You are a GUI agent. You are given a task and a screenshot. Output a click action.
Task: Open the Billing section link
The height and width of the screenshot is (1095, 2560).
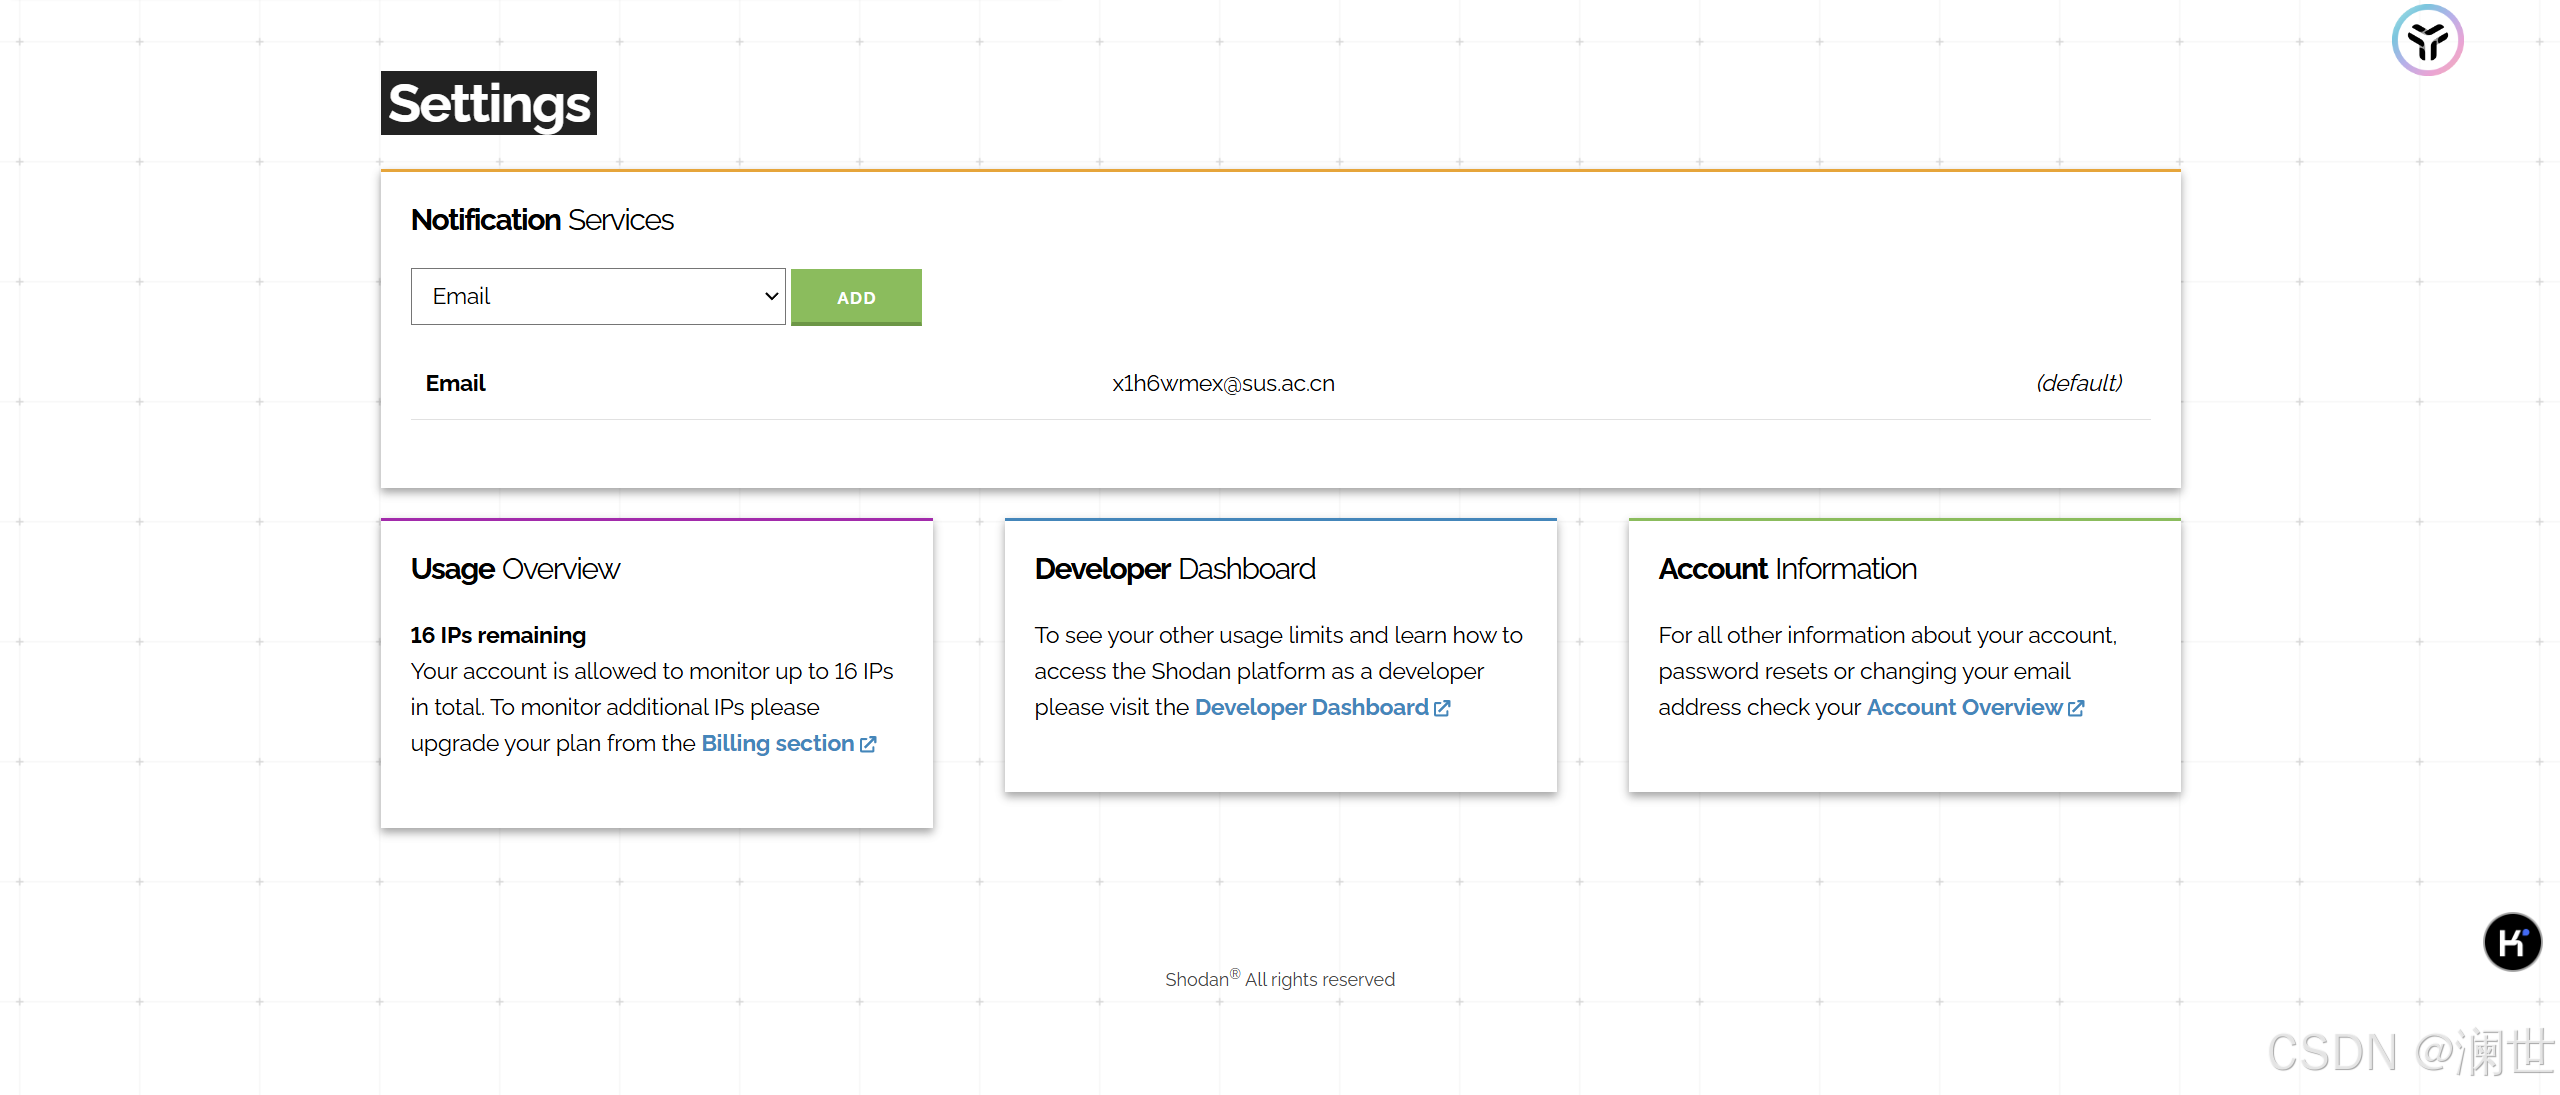pyautogui.click(x=777, y=743)
